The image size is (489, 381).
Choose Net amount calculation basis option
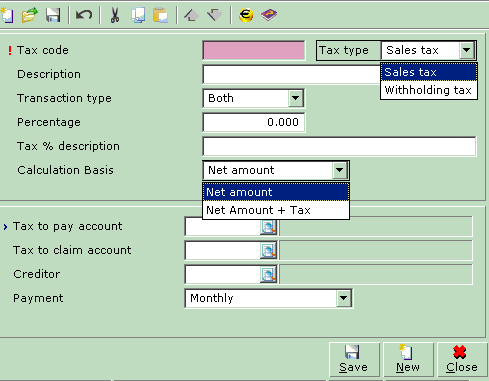276,192
